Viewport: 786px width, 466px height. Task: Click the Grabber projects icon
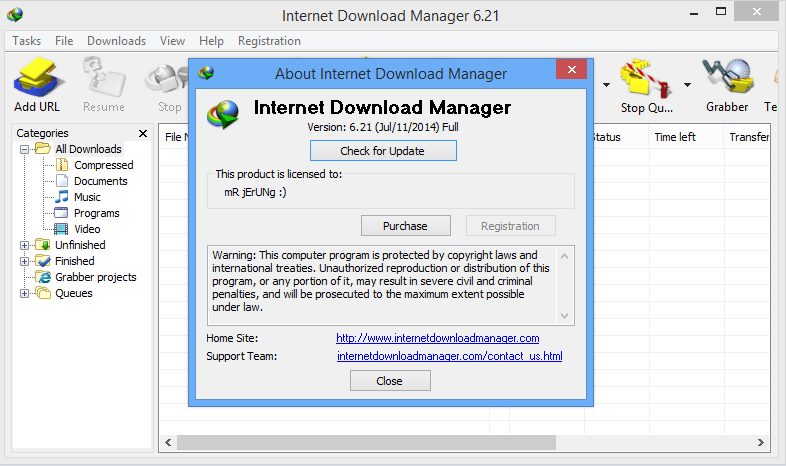43,277
